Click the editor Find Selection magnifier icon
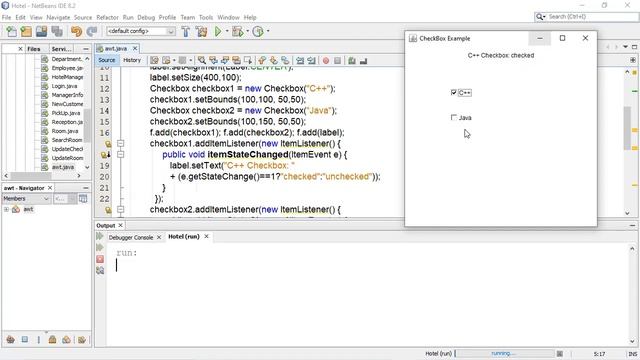The height and width of the screenshot is (360, 640). (x=202, y=60)
